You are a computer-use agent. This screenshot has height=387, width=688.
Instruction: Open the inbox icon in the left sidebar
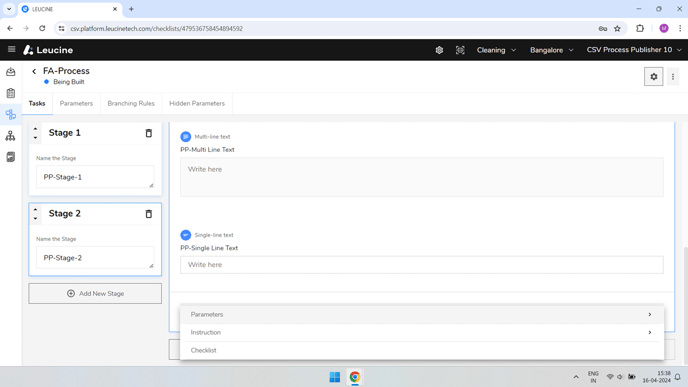coord(11,72)
